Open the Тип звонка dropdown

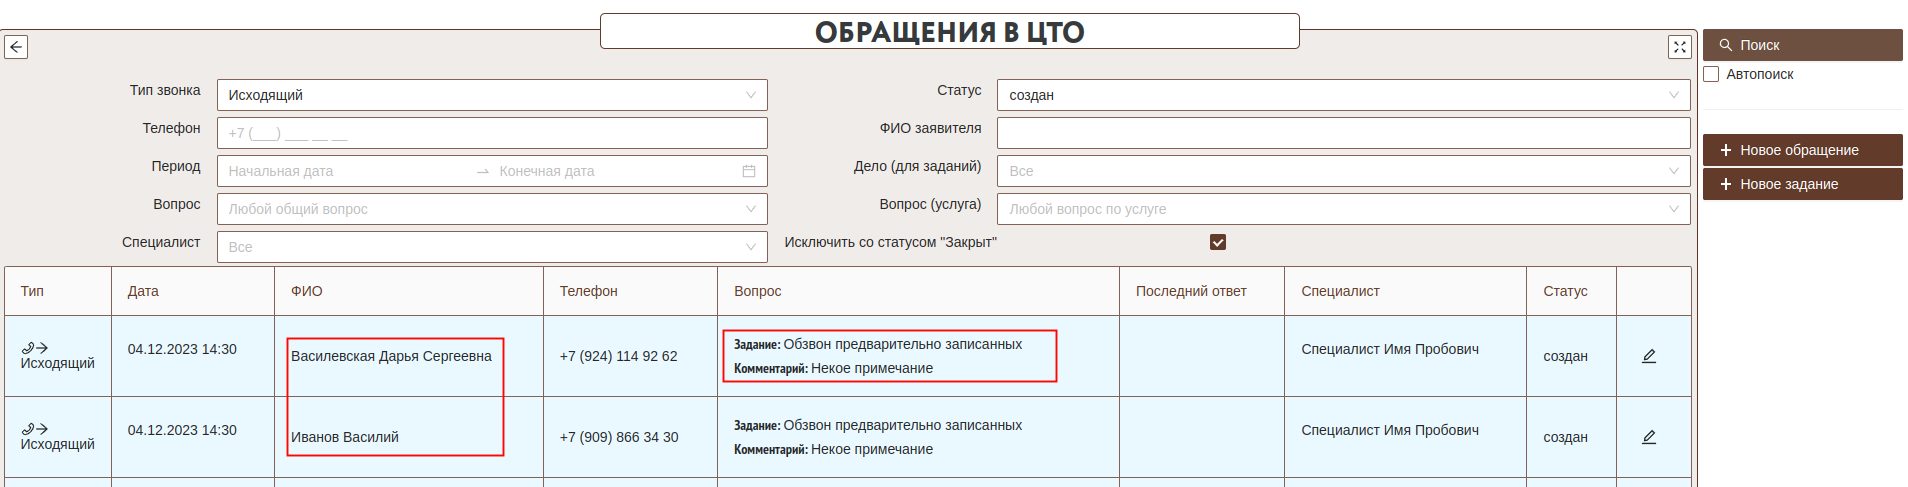pos(491,95)
